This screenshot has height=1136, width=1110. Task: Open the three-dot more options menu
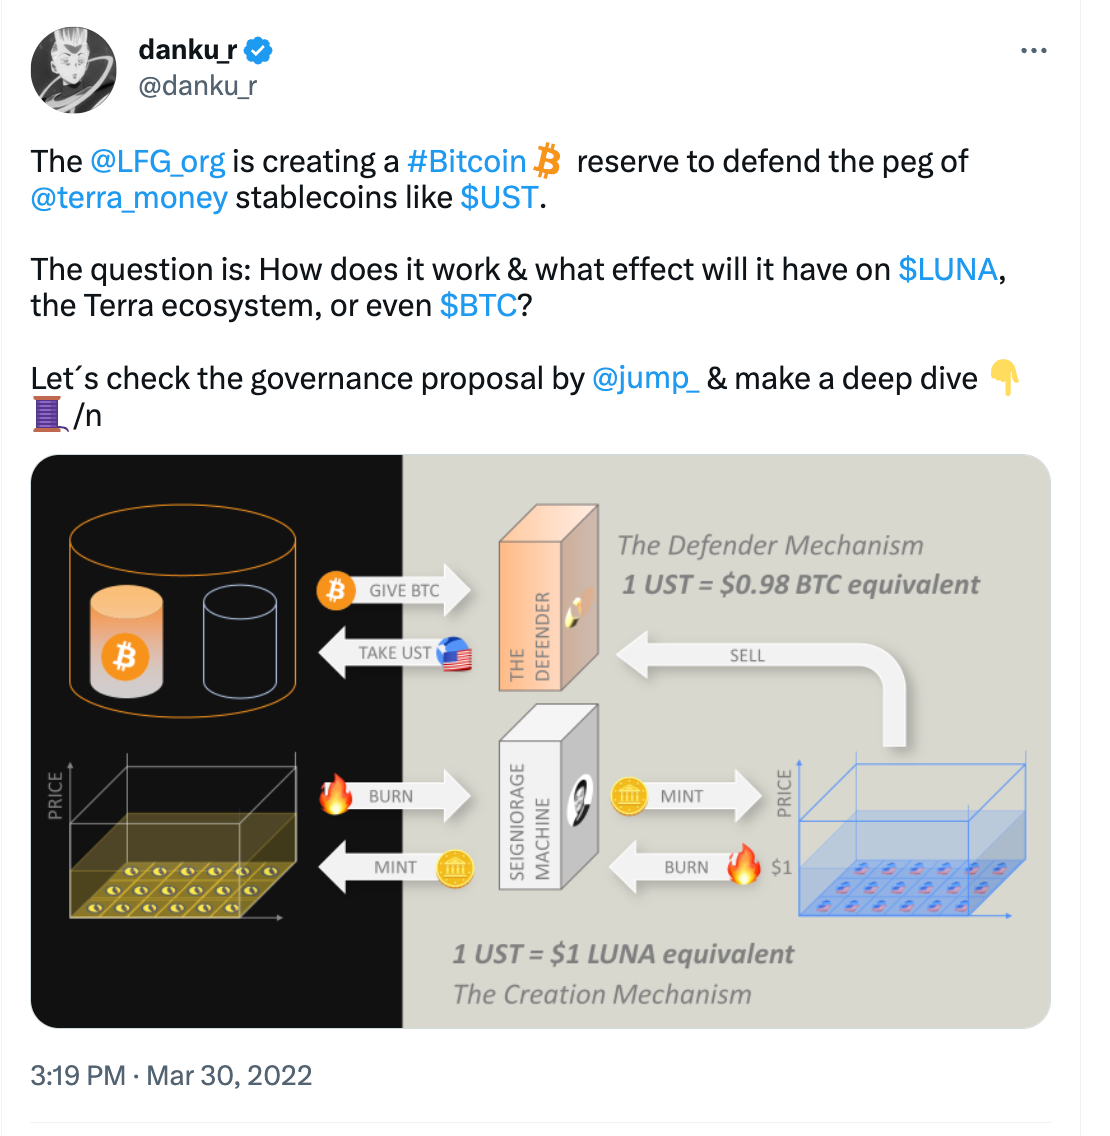(x=1033, y=51)
